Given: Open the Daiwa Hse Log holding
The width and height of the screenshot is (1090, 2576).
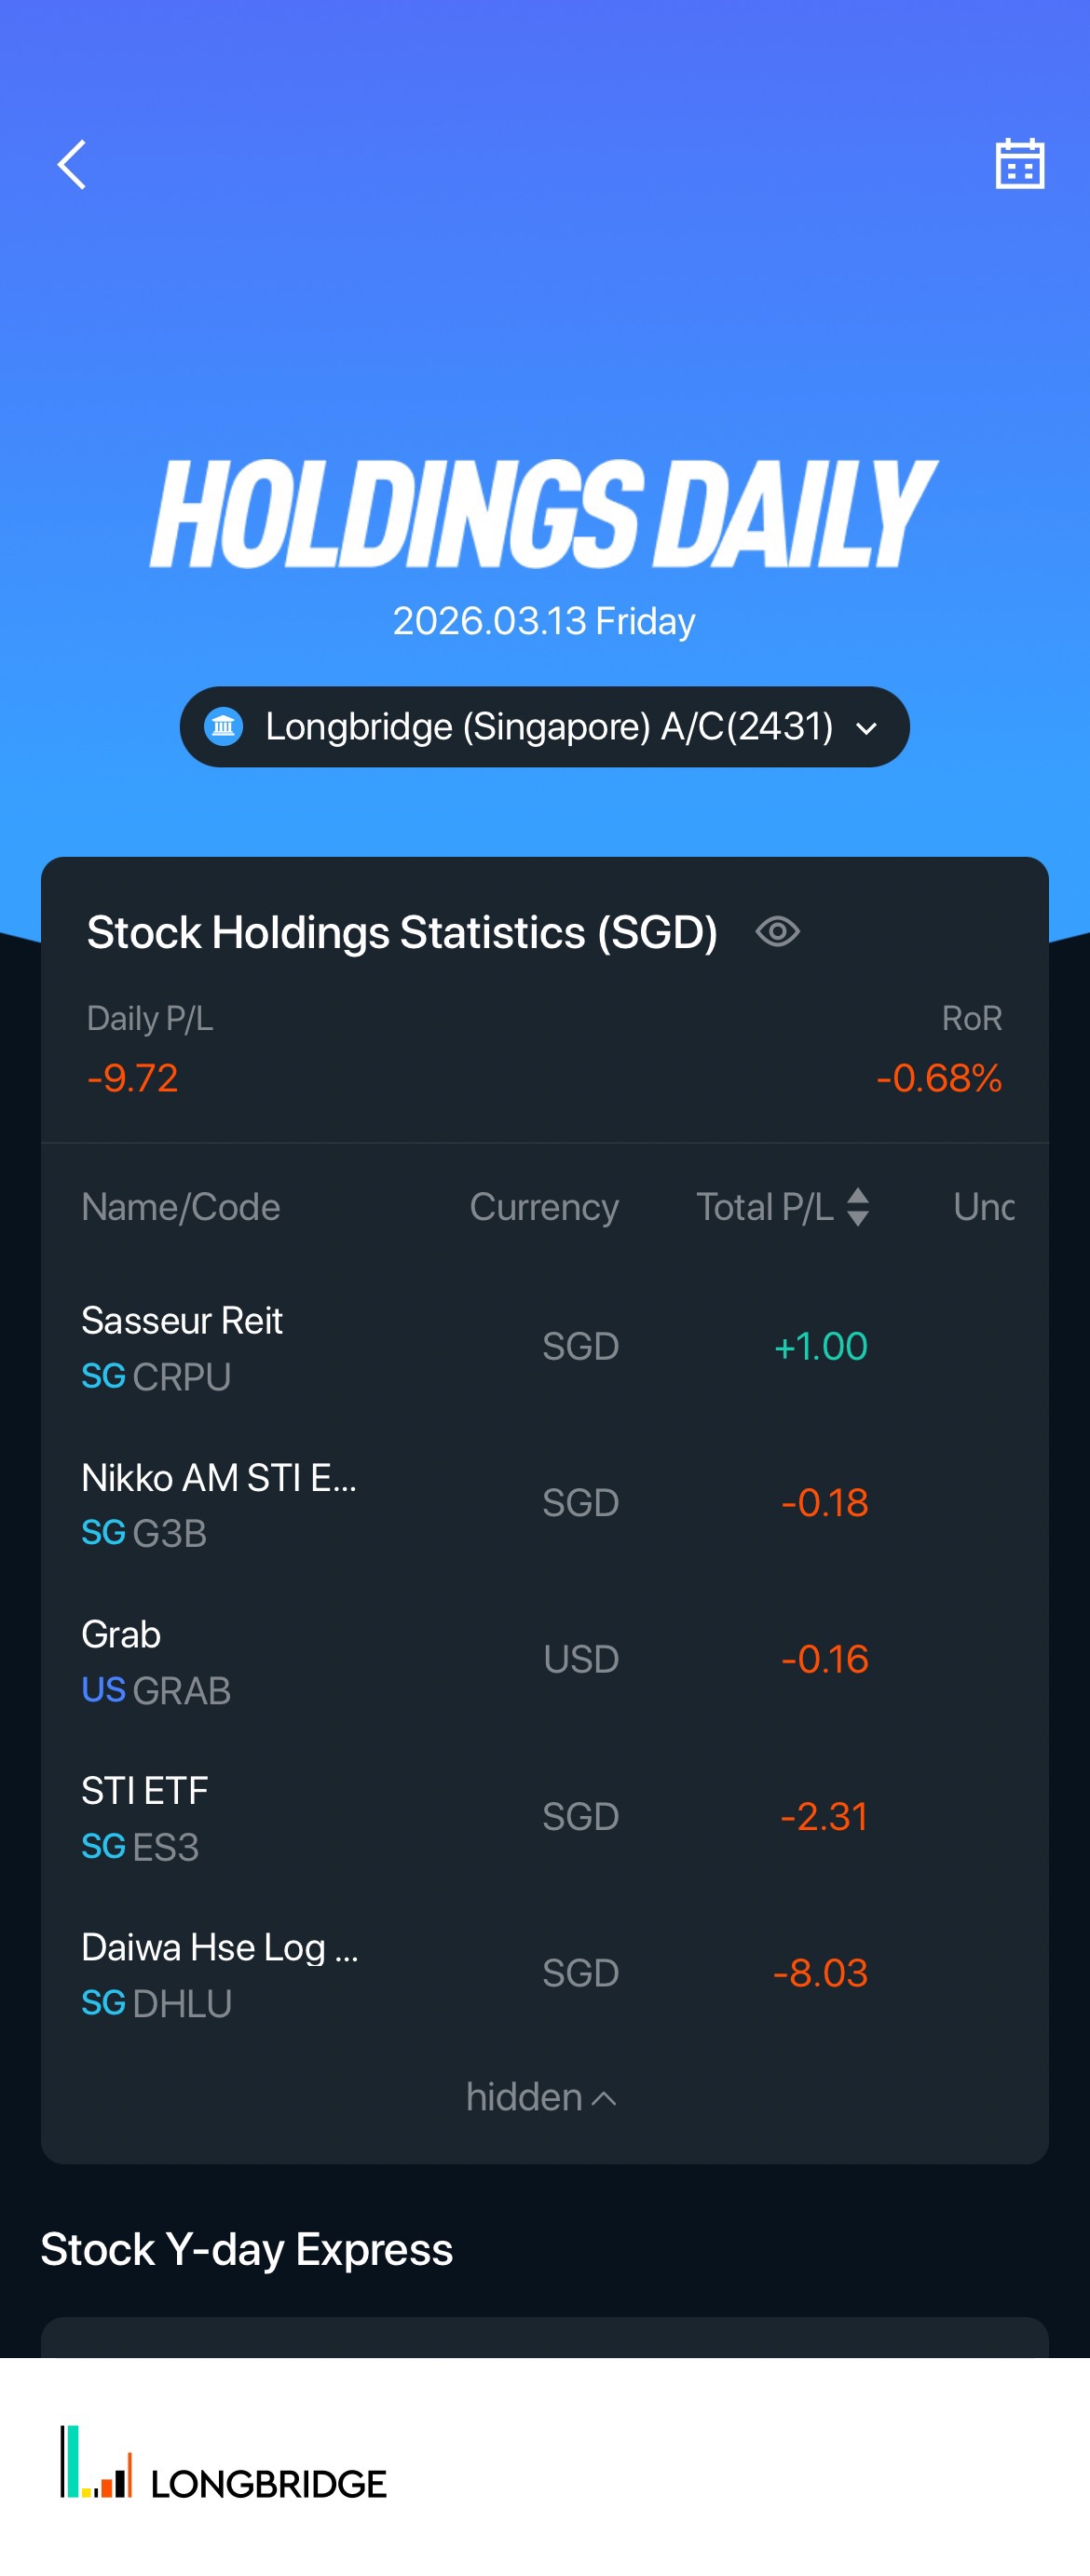Looking at the screenshot, I should tap(219, 1973).
